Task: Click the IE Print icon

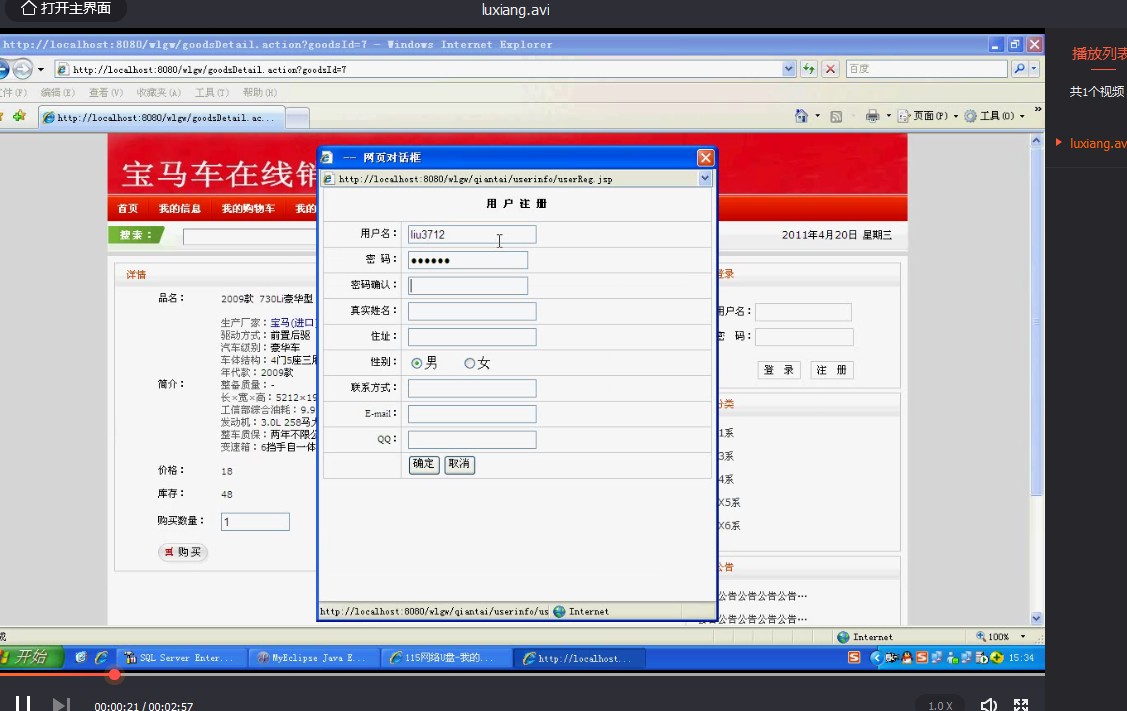Action: pyautogui.click(x=872, y=116)
